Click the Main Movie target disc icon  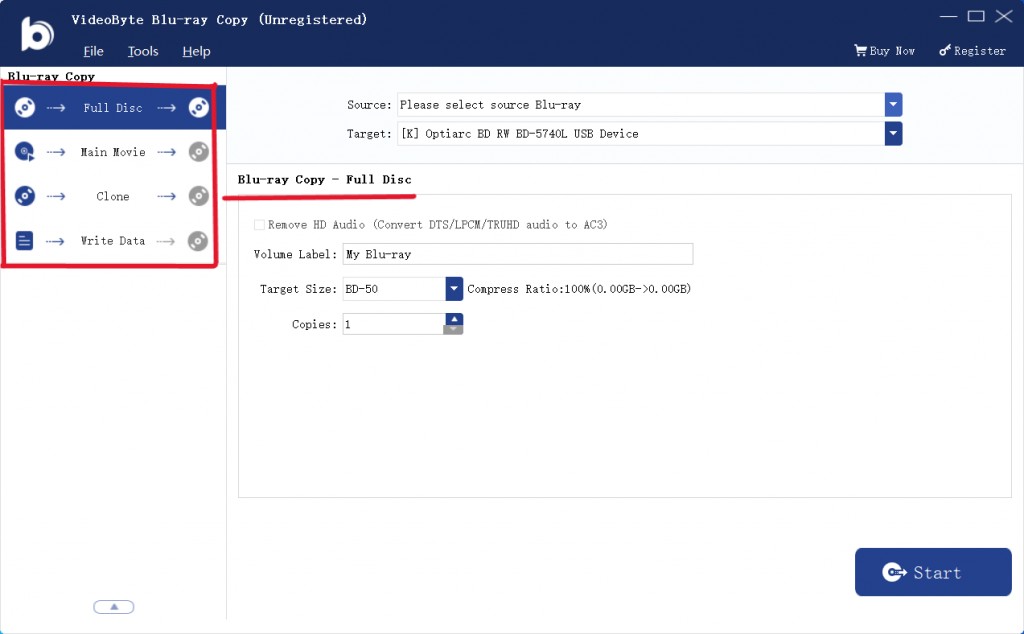199,152
